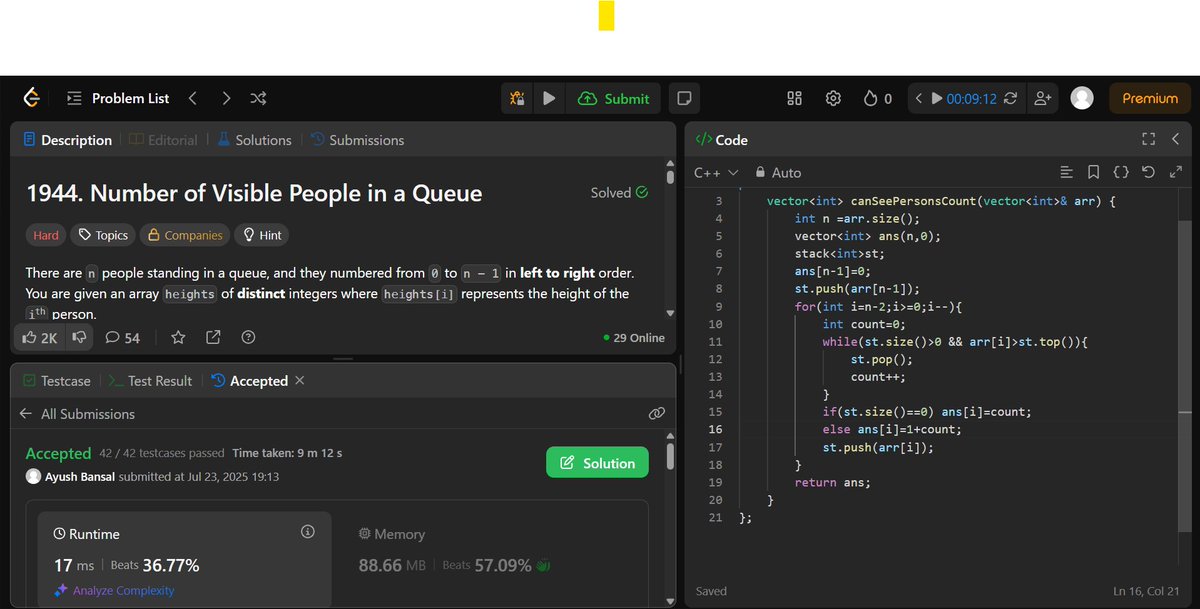Pick a random problem shuffle icon
Screen dimensions: 1200x609
(258, 98)
